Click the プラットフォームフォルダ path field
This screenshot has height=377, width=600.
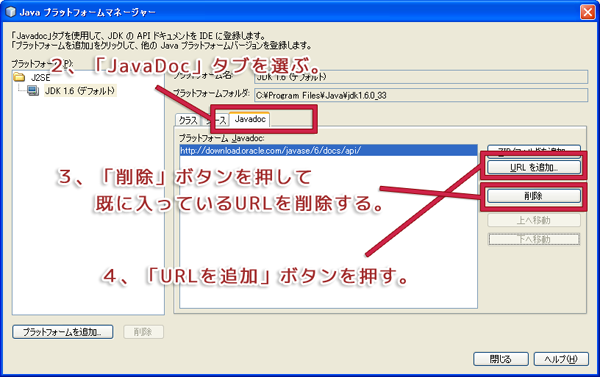[421, 95]
